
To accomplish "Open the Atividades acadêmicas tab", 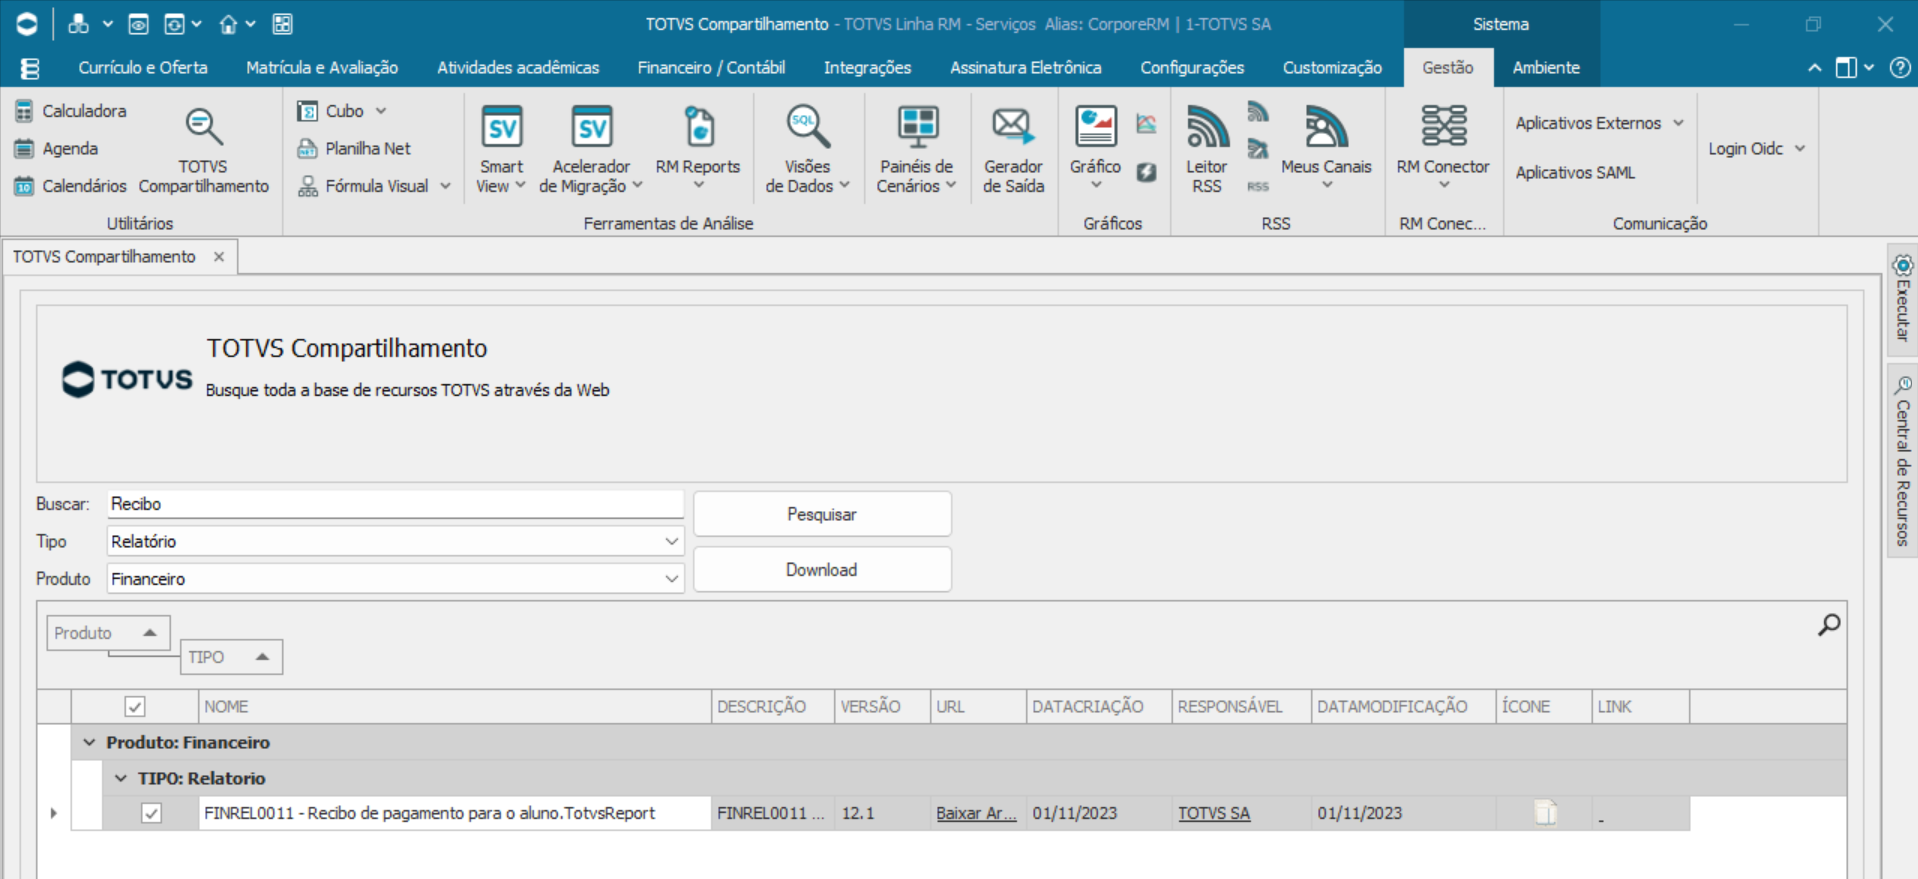I will pyautogui.click(x=518, y=68).
